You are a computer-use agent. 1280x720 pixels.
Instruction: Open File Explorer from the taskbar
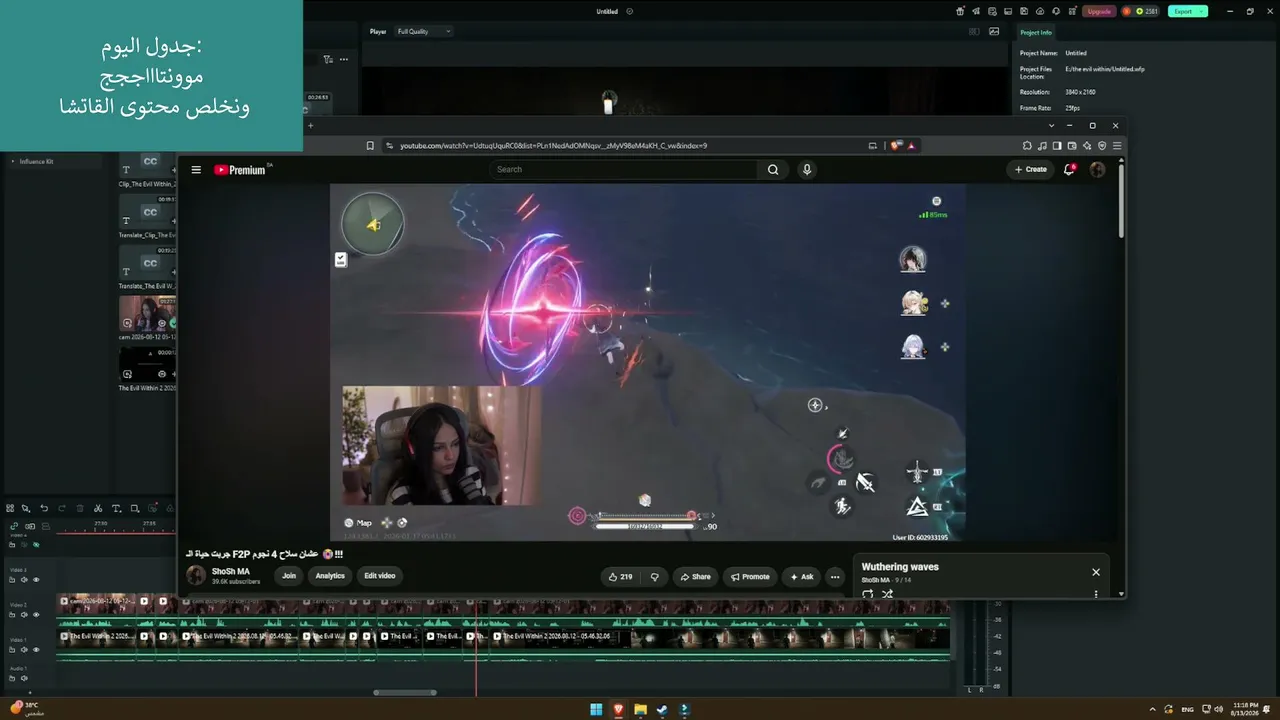(640, 710)
